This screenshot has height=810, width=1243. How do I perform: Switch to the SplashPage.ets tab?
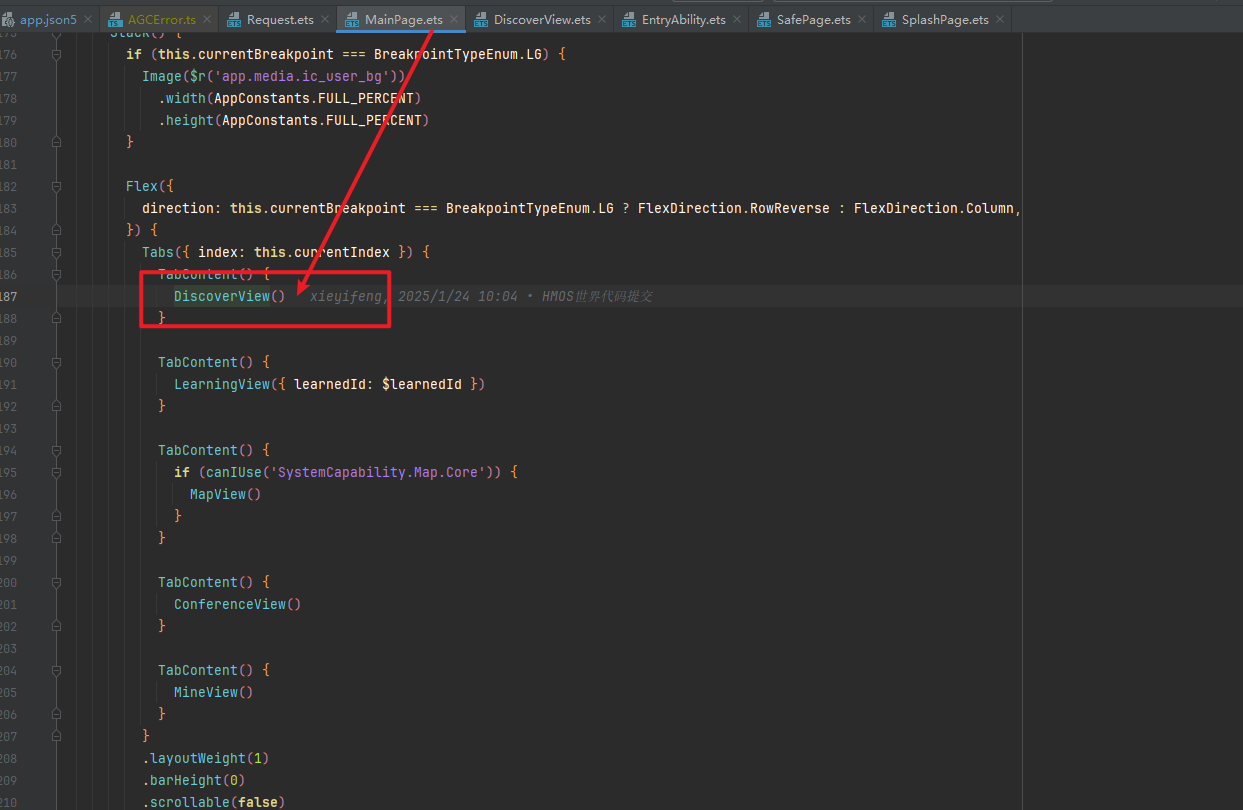coord(944,19)
